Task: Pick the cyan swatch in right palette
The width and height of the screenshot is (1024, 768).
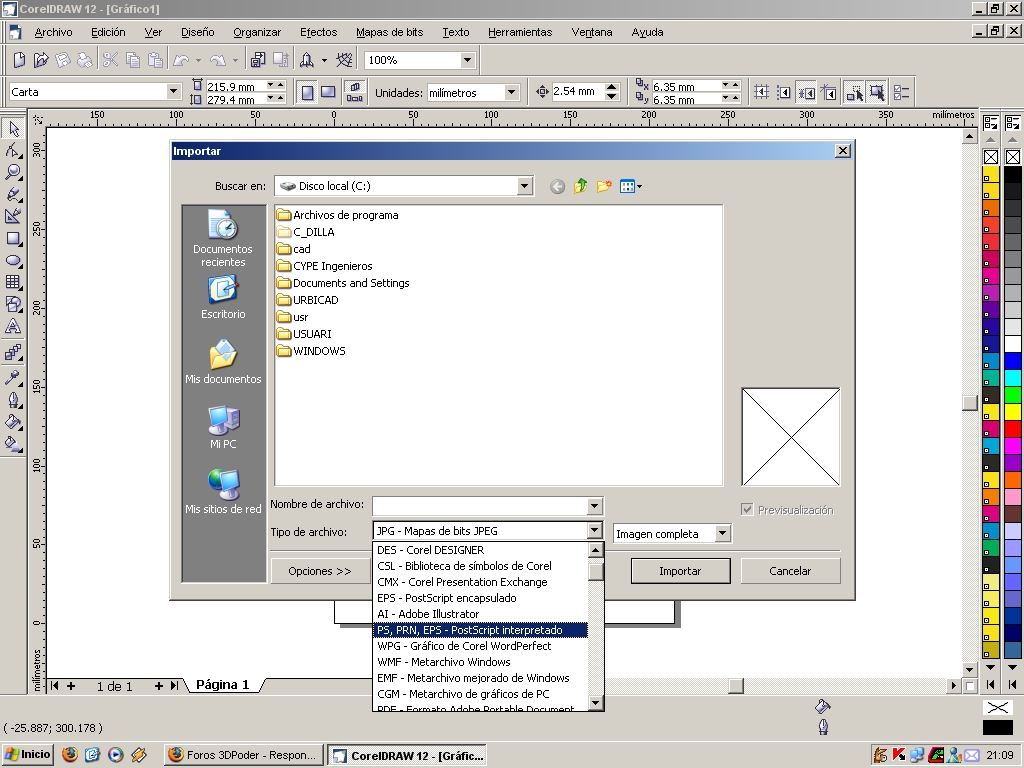Action: [x=1013, y=377]
